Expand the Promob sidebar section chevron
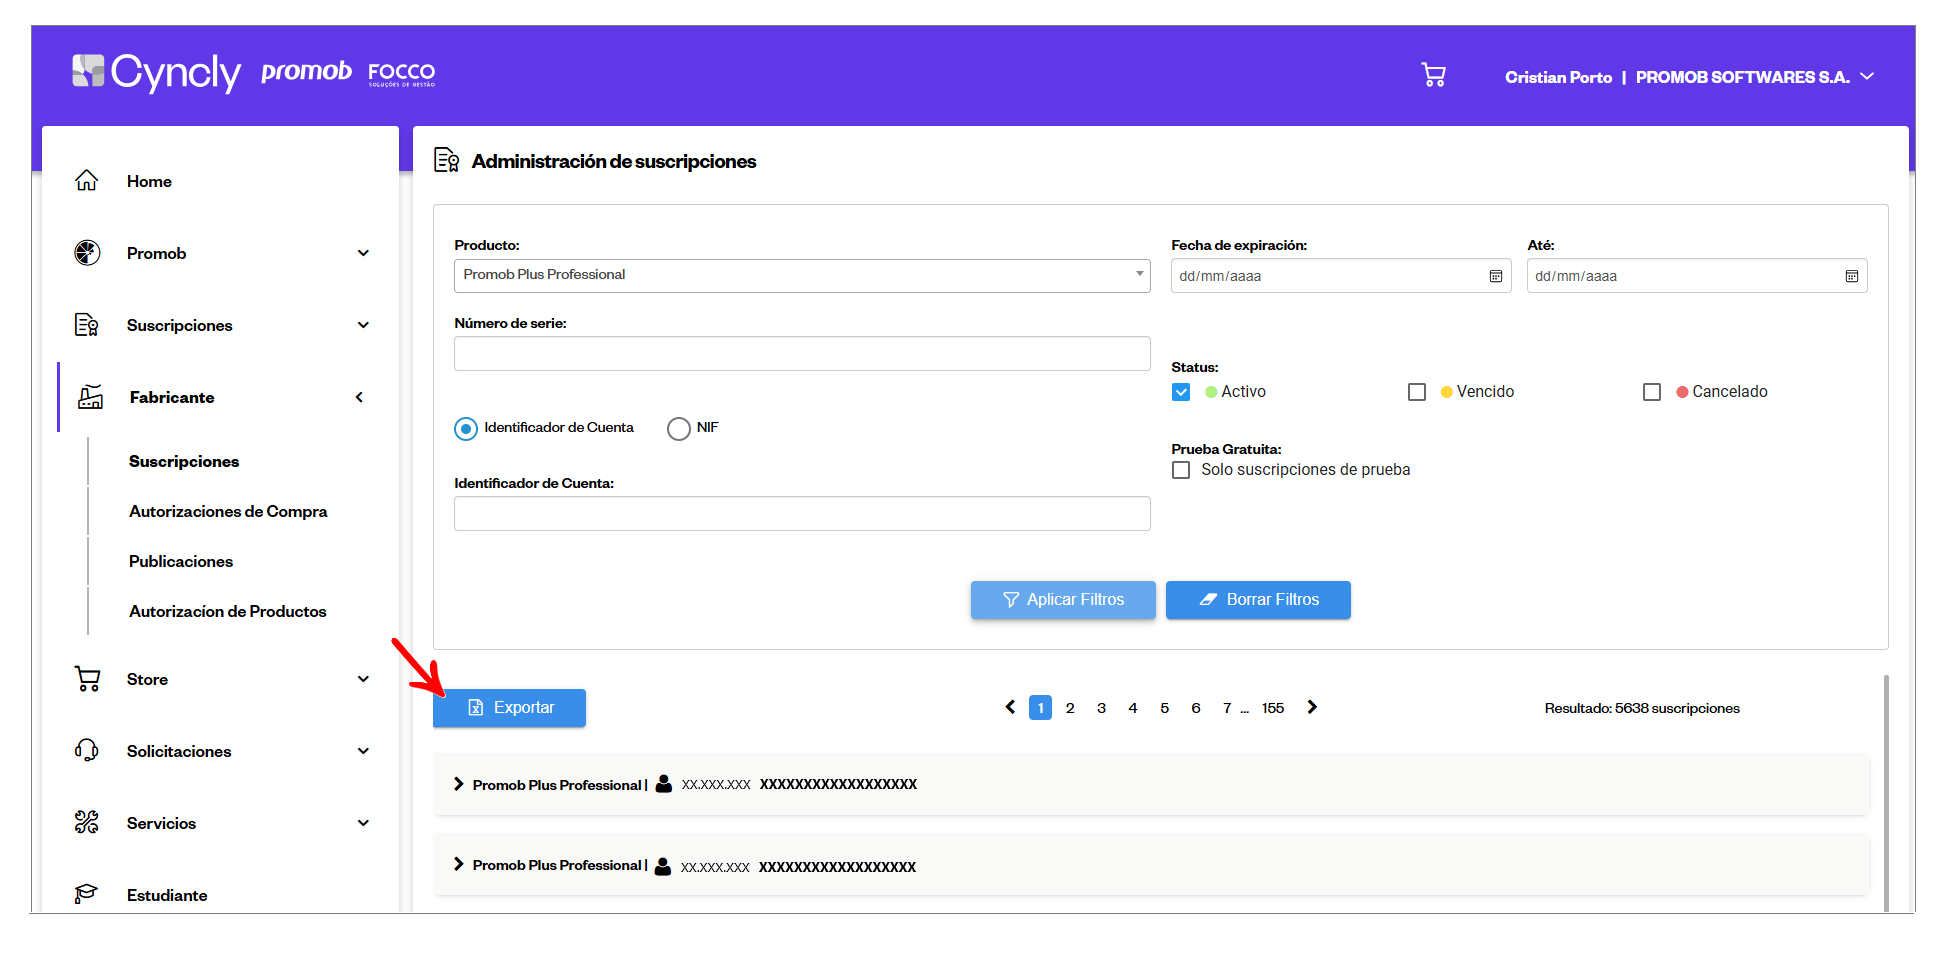 coord(363,253)
